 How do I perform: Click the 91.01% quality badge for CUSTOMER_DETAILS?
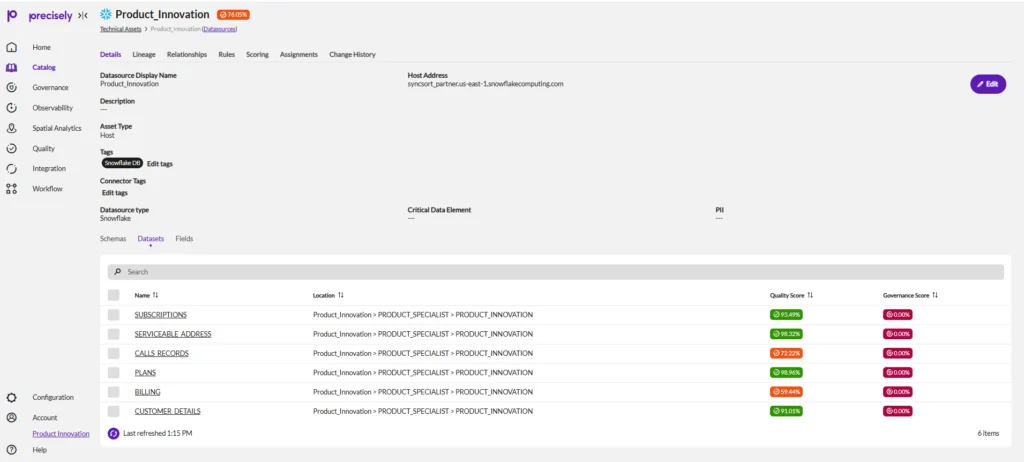786,412
